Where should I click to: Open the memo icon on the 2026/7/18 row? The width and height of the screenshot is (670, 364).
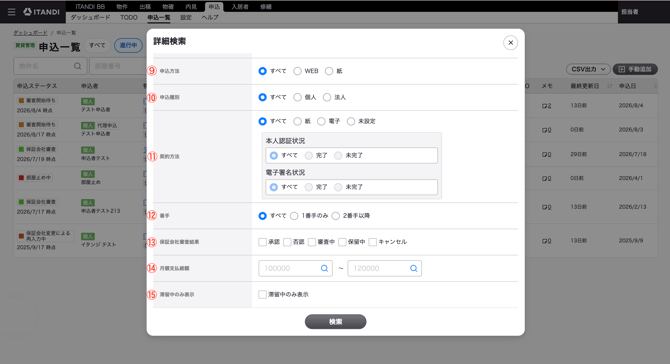pyautogui.click(x=547, y=154)
